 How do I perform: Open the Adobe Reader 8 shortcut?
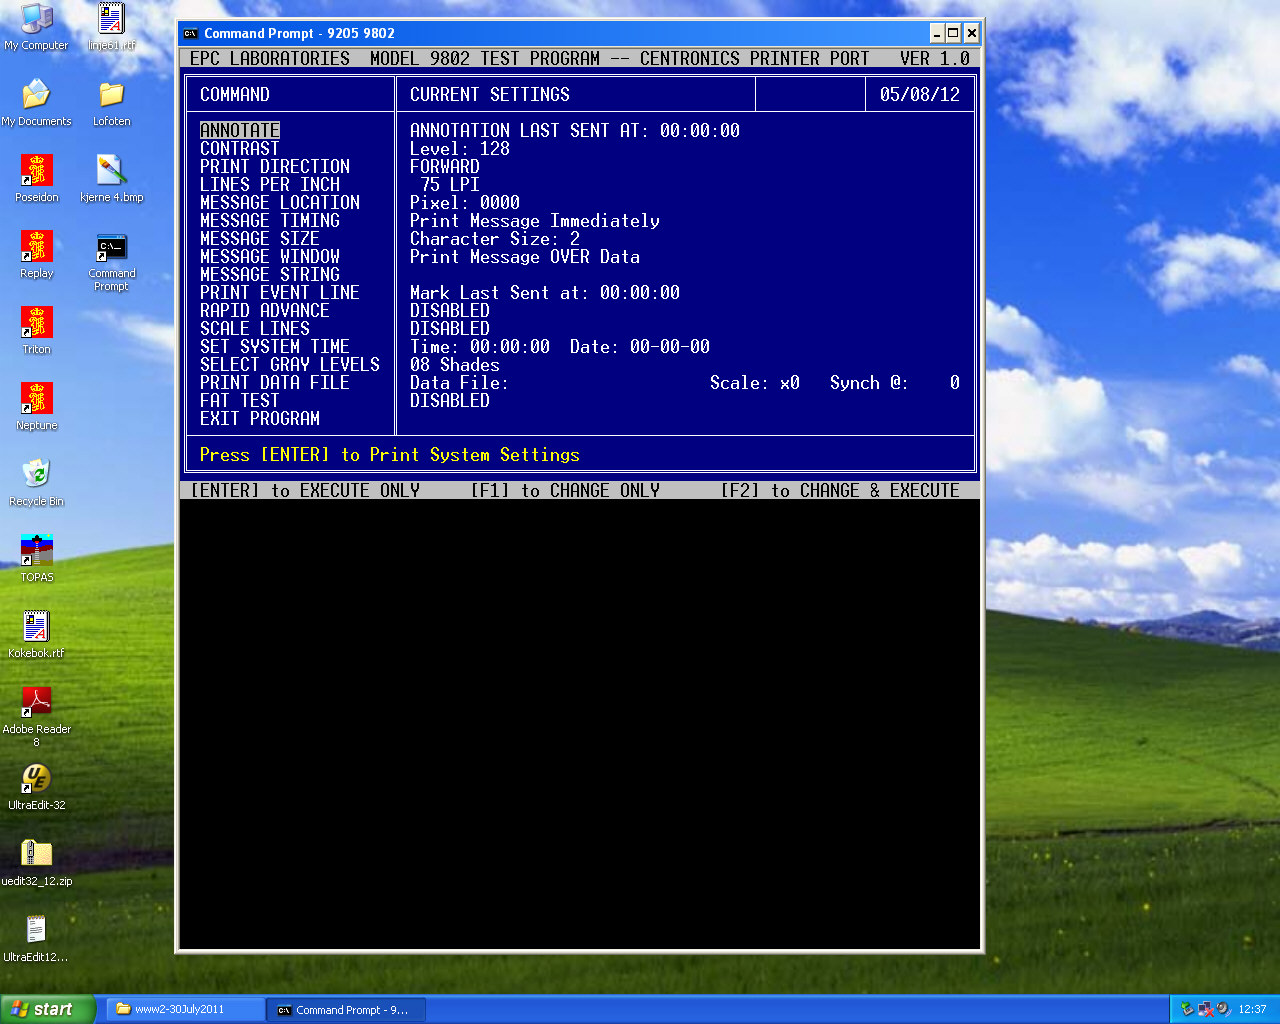pyautogui.click(x=37, y=702)
